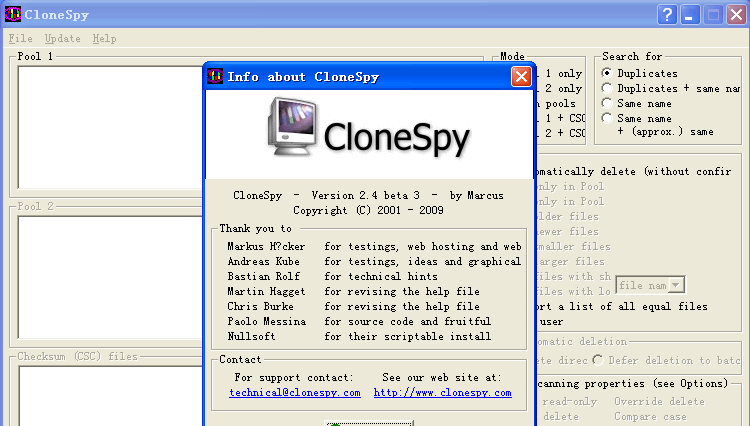Click the Bastian Rolf credit row
The image size is (750, 426).
pyautogui.click(x=332, y=276)
